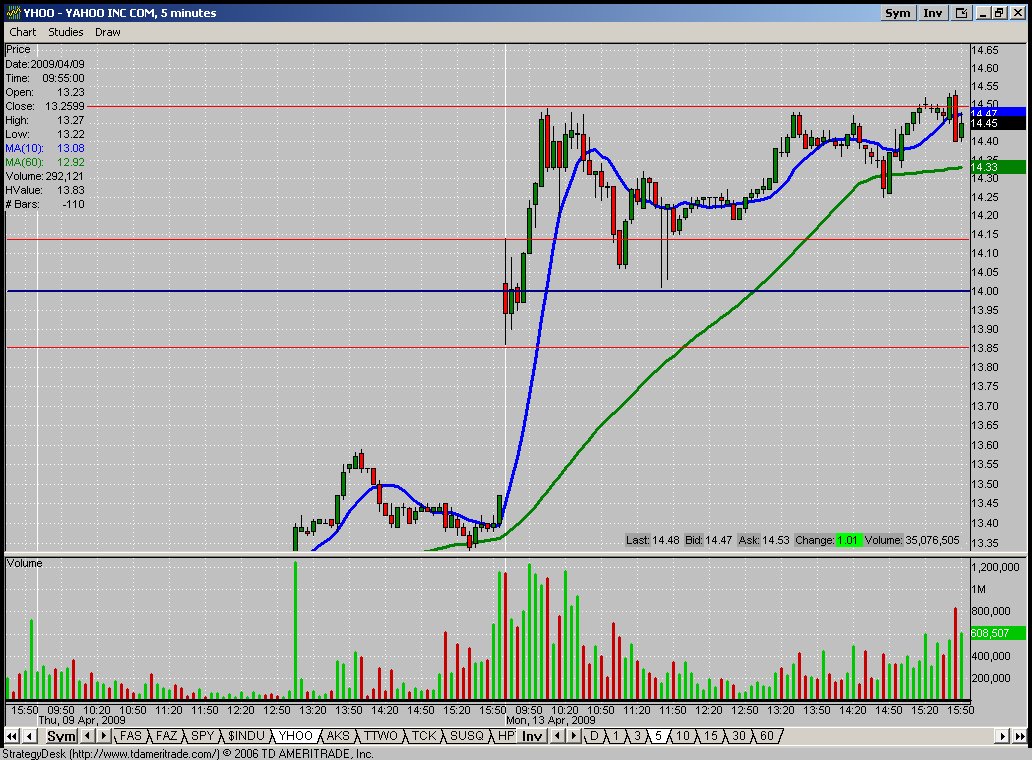The height and width of the screenshot is (760, 1032).
Task: Open the Chart menu
Action: [22, 32]
